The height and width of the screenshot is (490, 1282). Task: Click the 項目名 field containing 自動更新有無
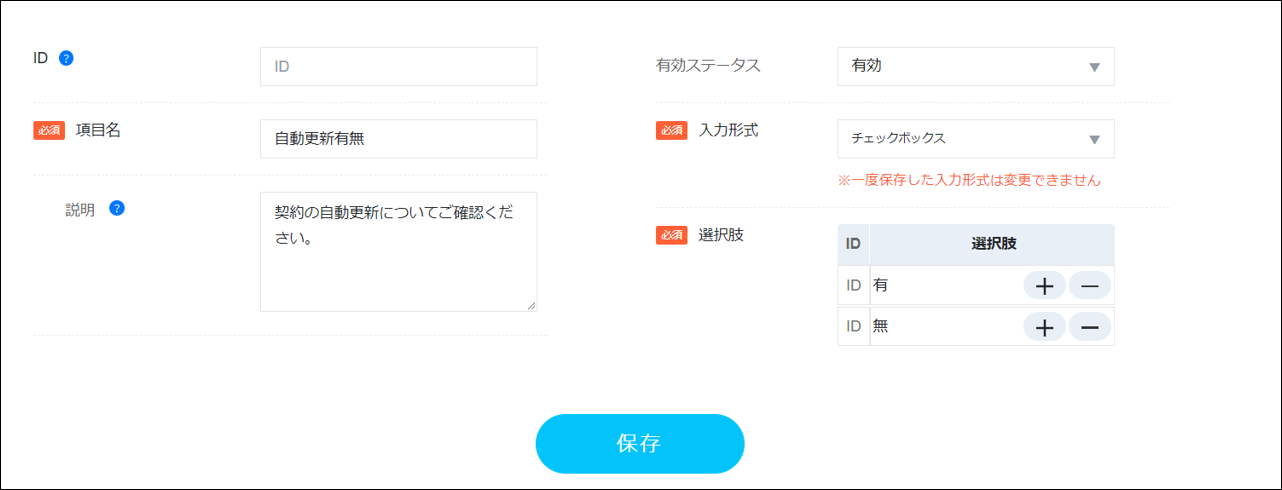point(398,139)
